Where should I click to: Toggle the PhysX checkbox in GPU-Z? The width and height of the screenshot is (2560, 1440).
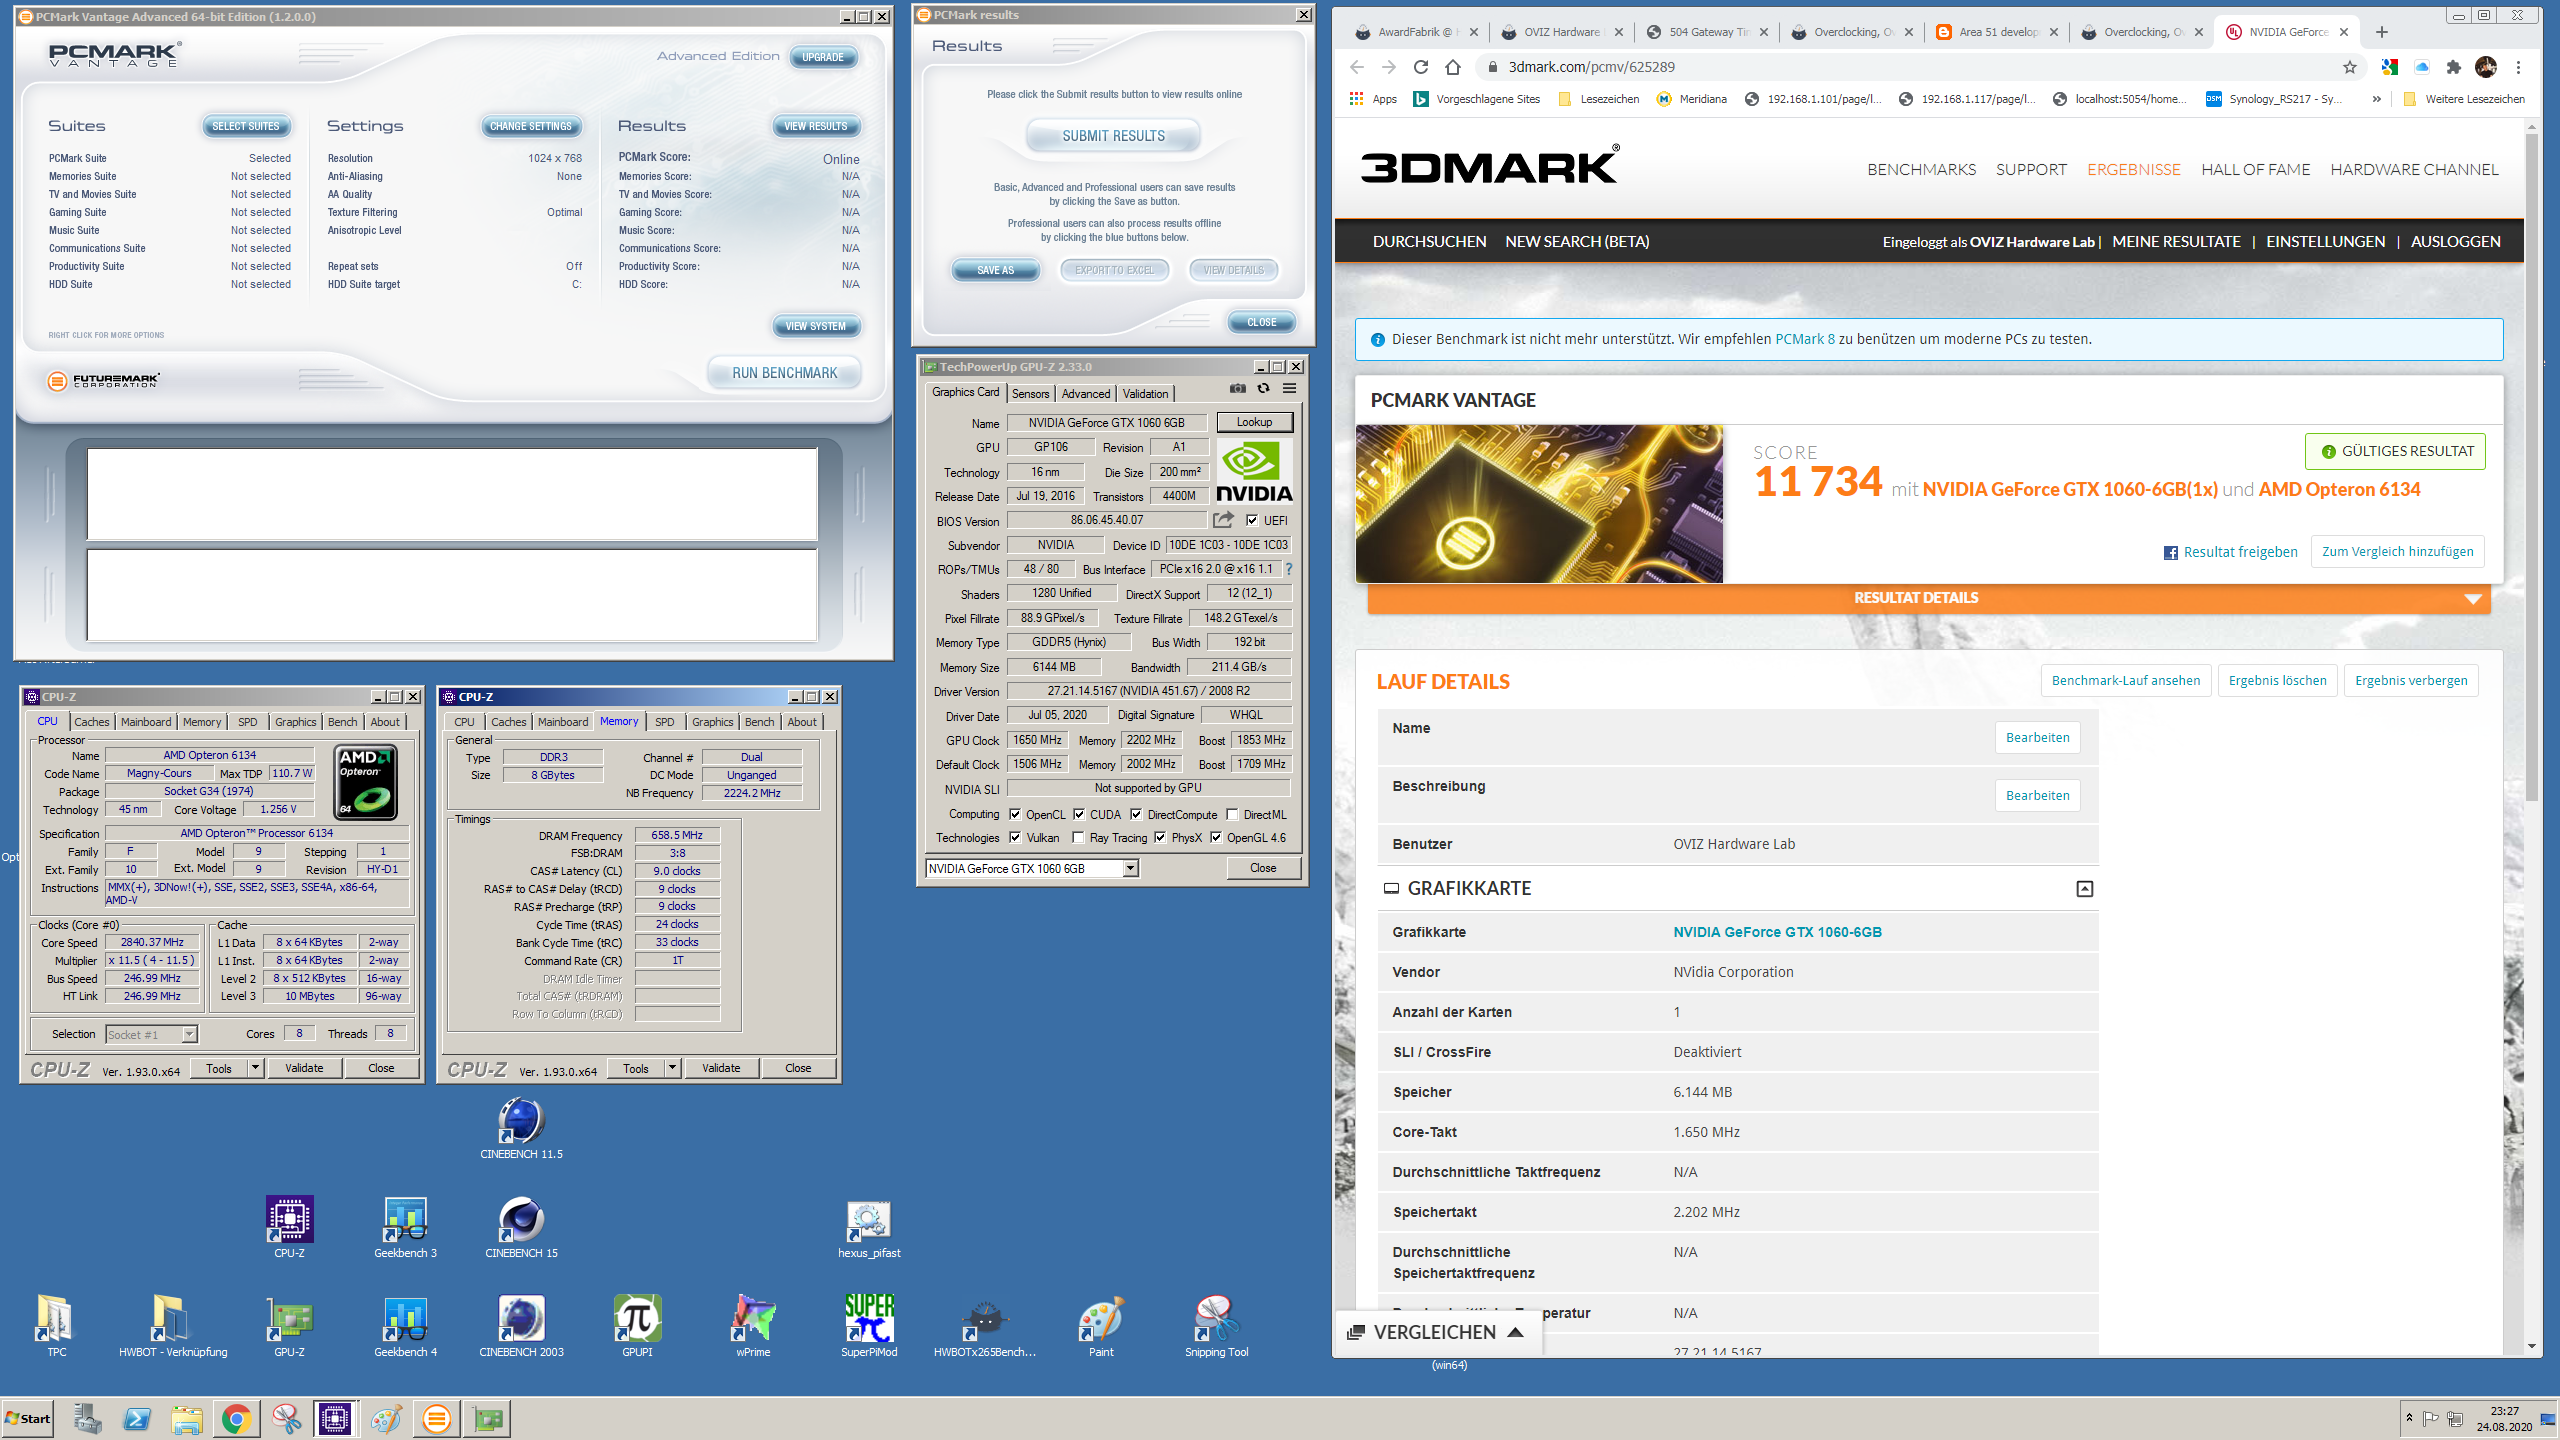coord(1160,838)
